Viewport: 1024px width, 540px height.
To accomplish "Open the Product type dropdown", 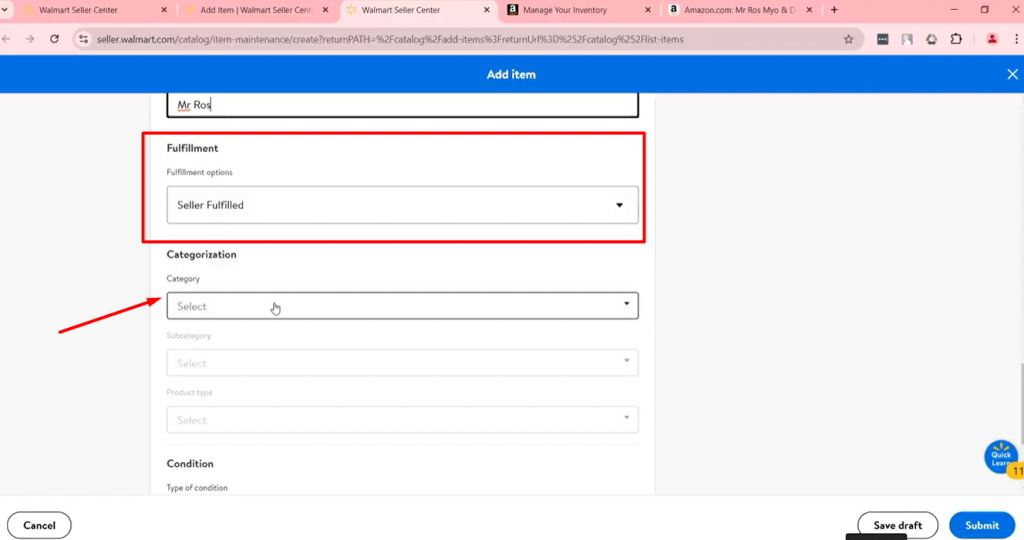I will (402, 420).
